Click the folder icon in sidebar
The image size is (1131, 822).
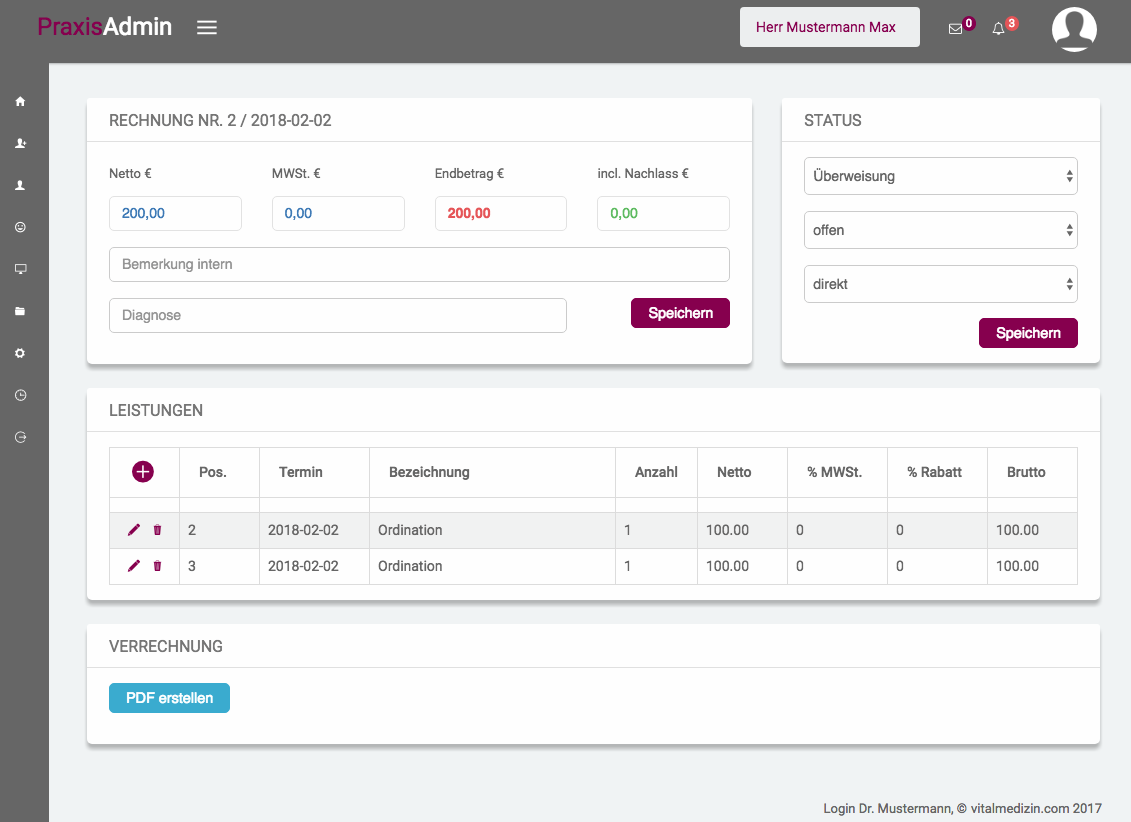20,311
